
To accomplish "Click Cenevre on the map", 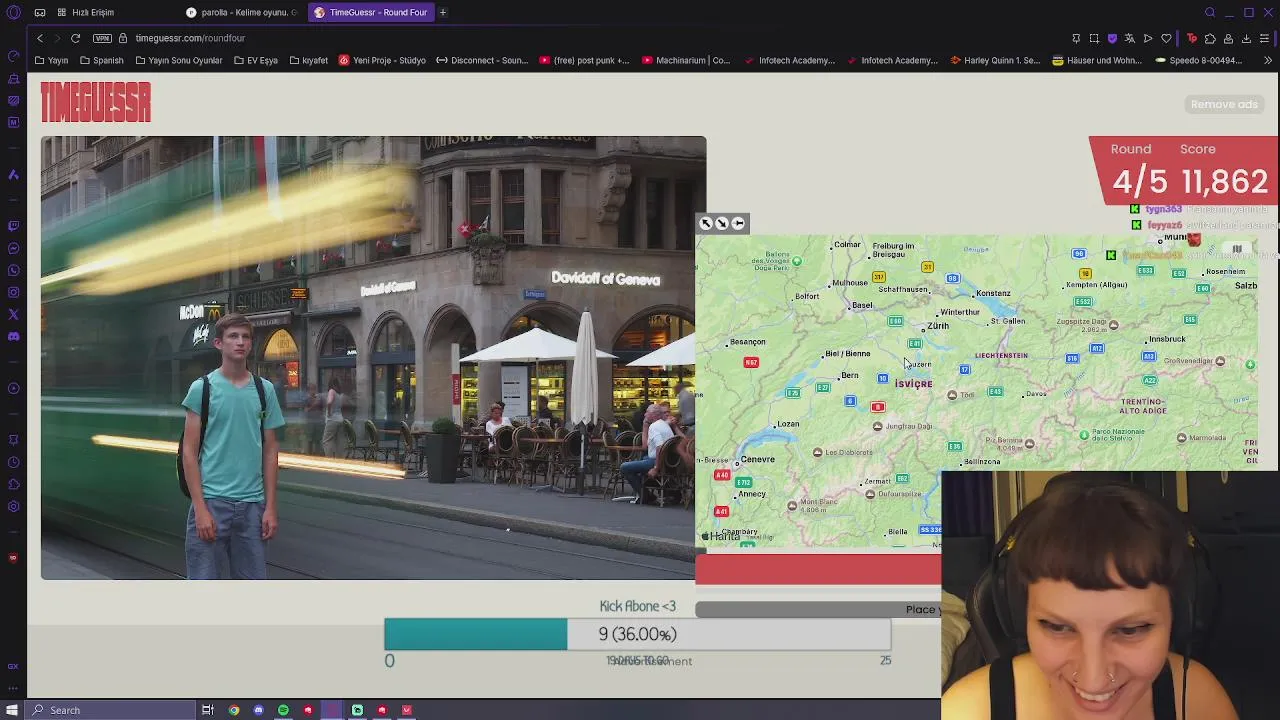I will coord(757,459).
